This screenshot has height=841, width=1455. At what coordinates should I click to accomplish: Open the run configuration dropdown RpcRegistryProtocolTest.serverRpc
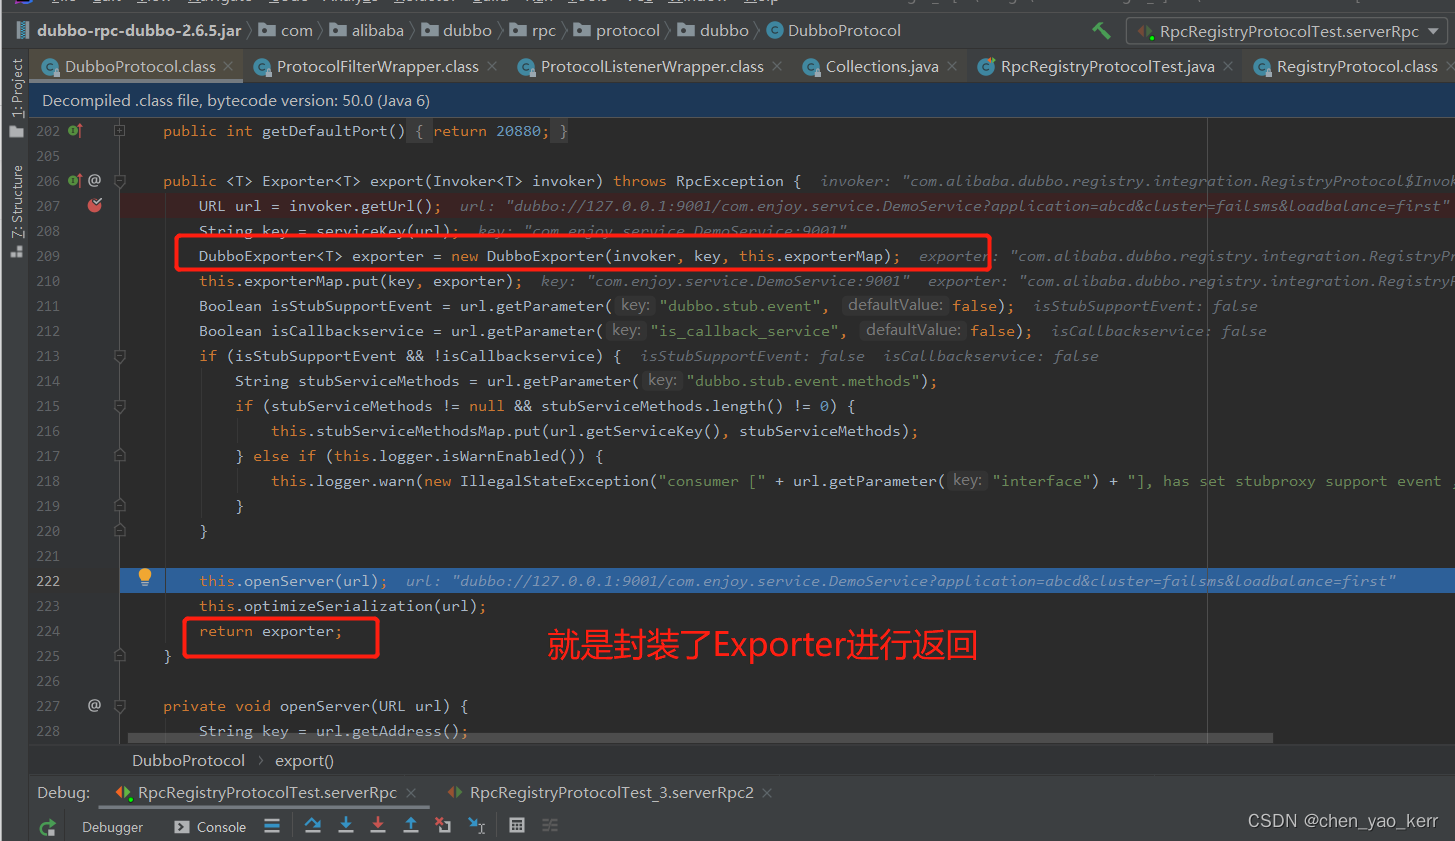pyautogui.click(x=1287, y=31)
